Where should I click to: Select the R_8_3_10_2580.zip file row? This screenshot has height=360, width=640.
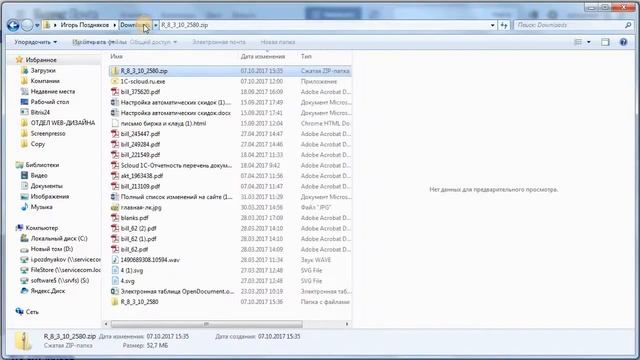tap(230, 71)
